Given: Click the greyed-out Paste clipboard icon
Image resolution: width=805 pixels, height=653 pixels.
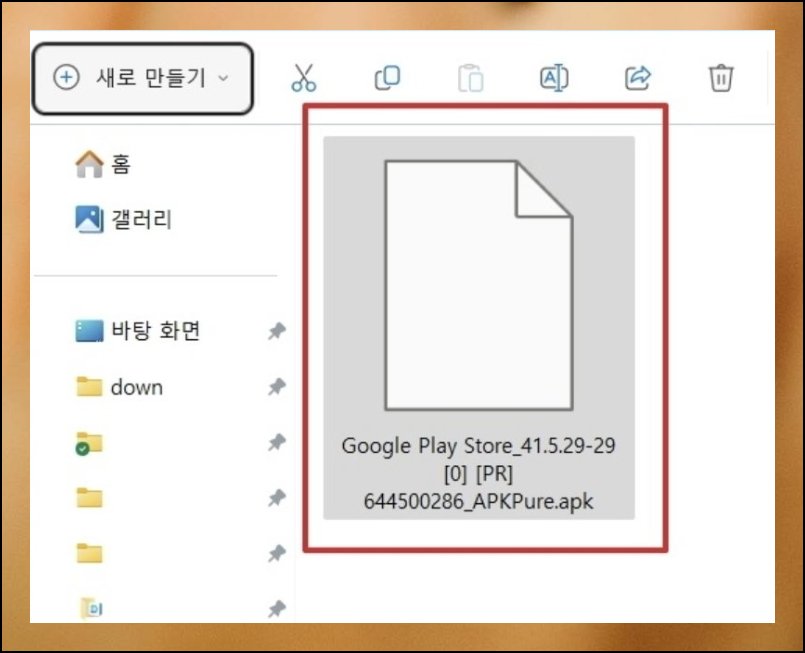Looking at the screenshot, I should 470,79.
